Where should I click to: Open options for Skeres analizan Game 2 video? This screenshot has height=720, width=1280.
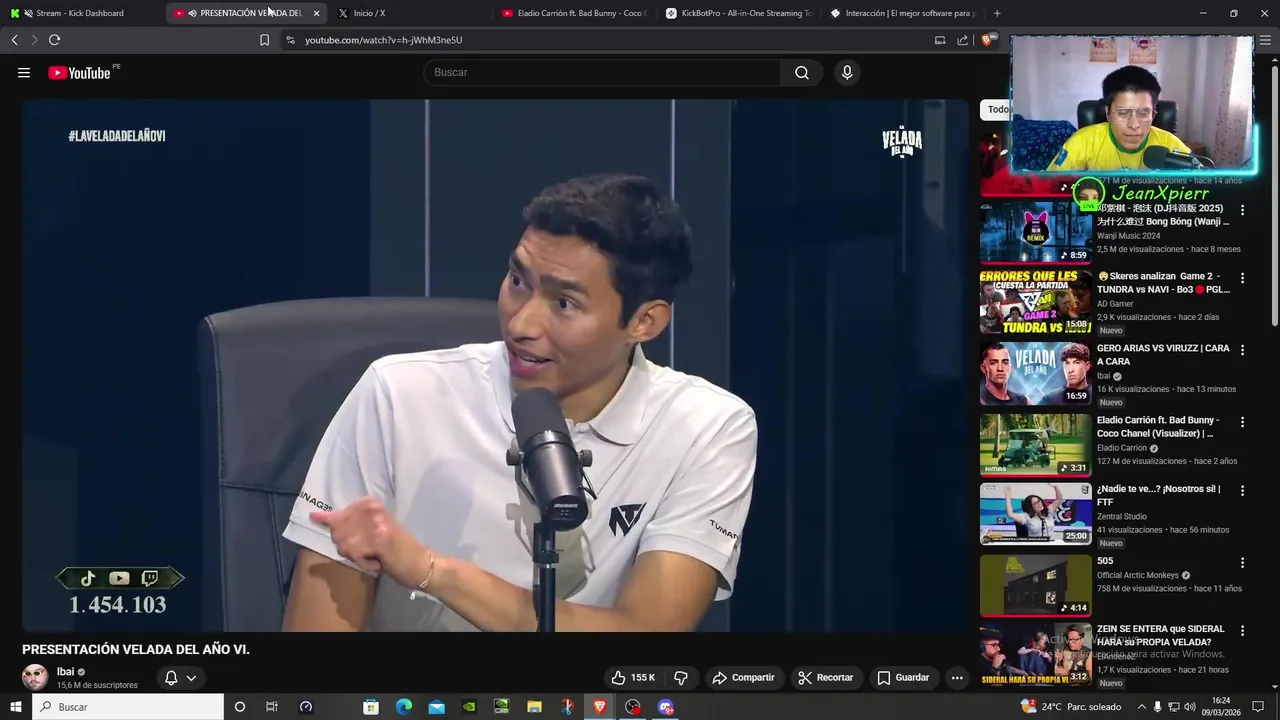coord(1242,278)
